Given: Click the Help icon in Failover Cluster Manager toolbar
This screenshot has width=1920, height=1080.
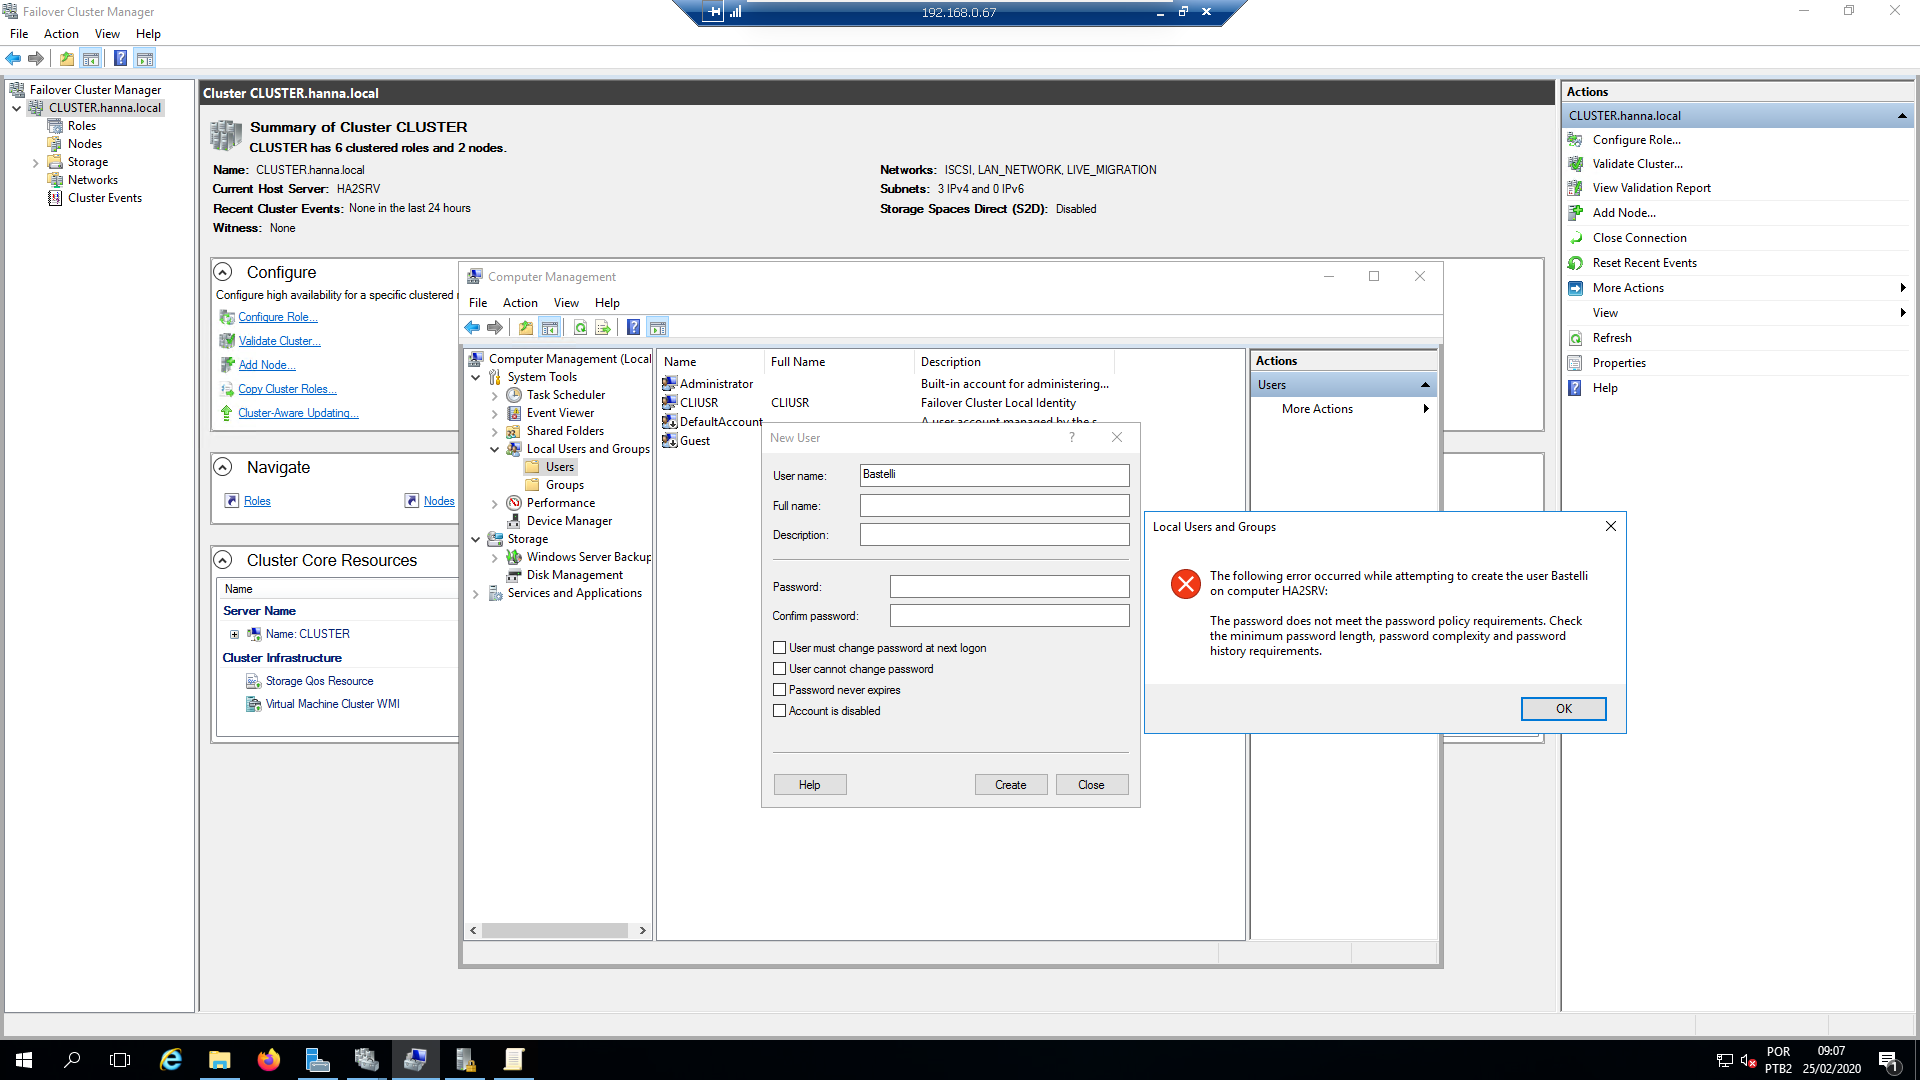Looking at the screenshot, I should [120, 58].
